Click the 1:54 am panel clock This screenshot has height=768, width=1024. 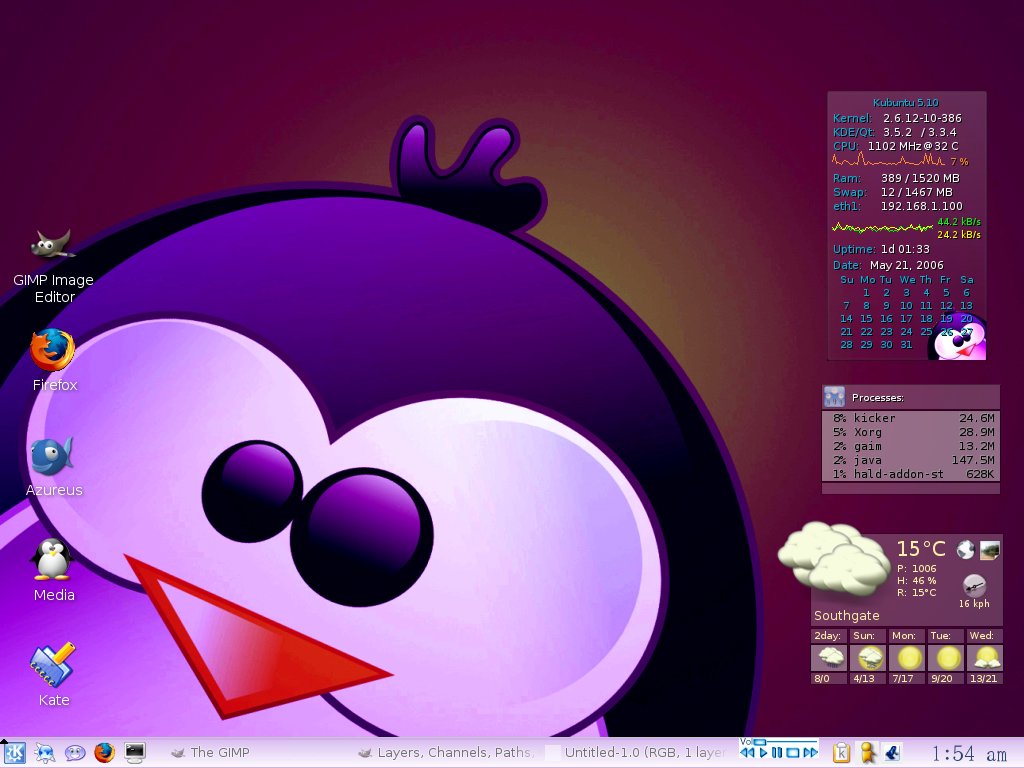coord(968,754)
